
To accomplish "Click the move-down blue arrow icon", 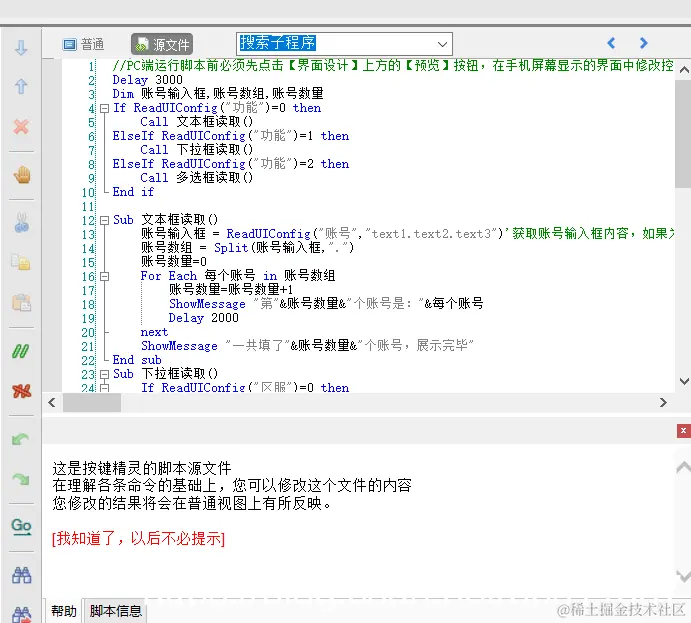I will [x=21, y=48].
